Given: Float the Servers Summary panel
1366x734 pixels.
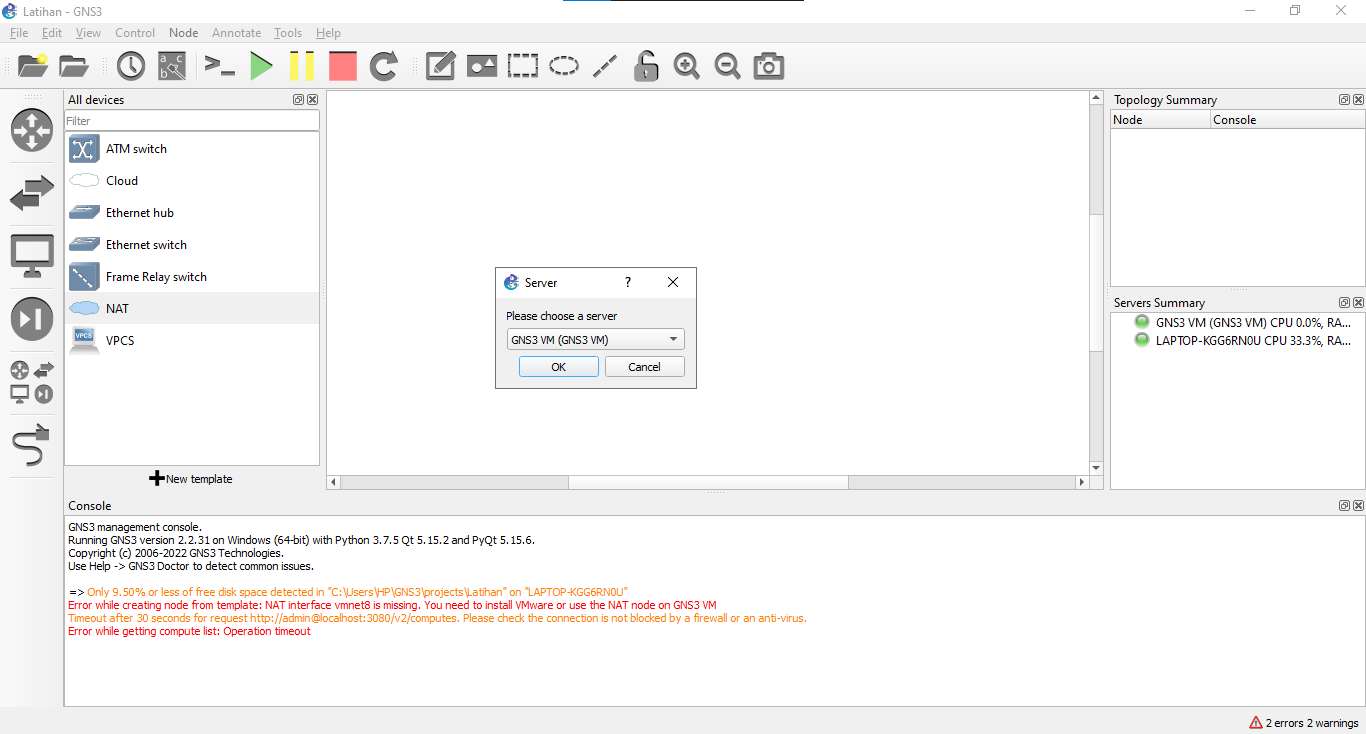Looking at the screenshot, I should click(x=1344, y=303).
